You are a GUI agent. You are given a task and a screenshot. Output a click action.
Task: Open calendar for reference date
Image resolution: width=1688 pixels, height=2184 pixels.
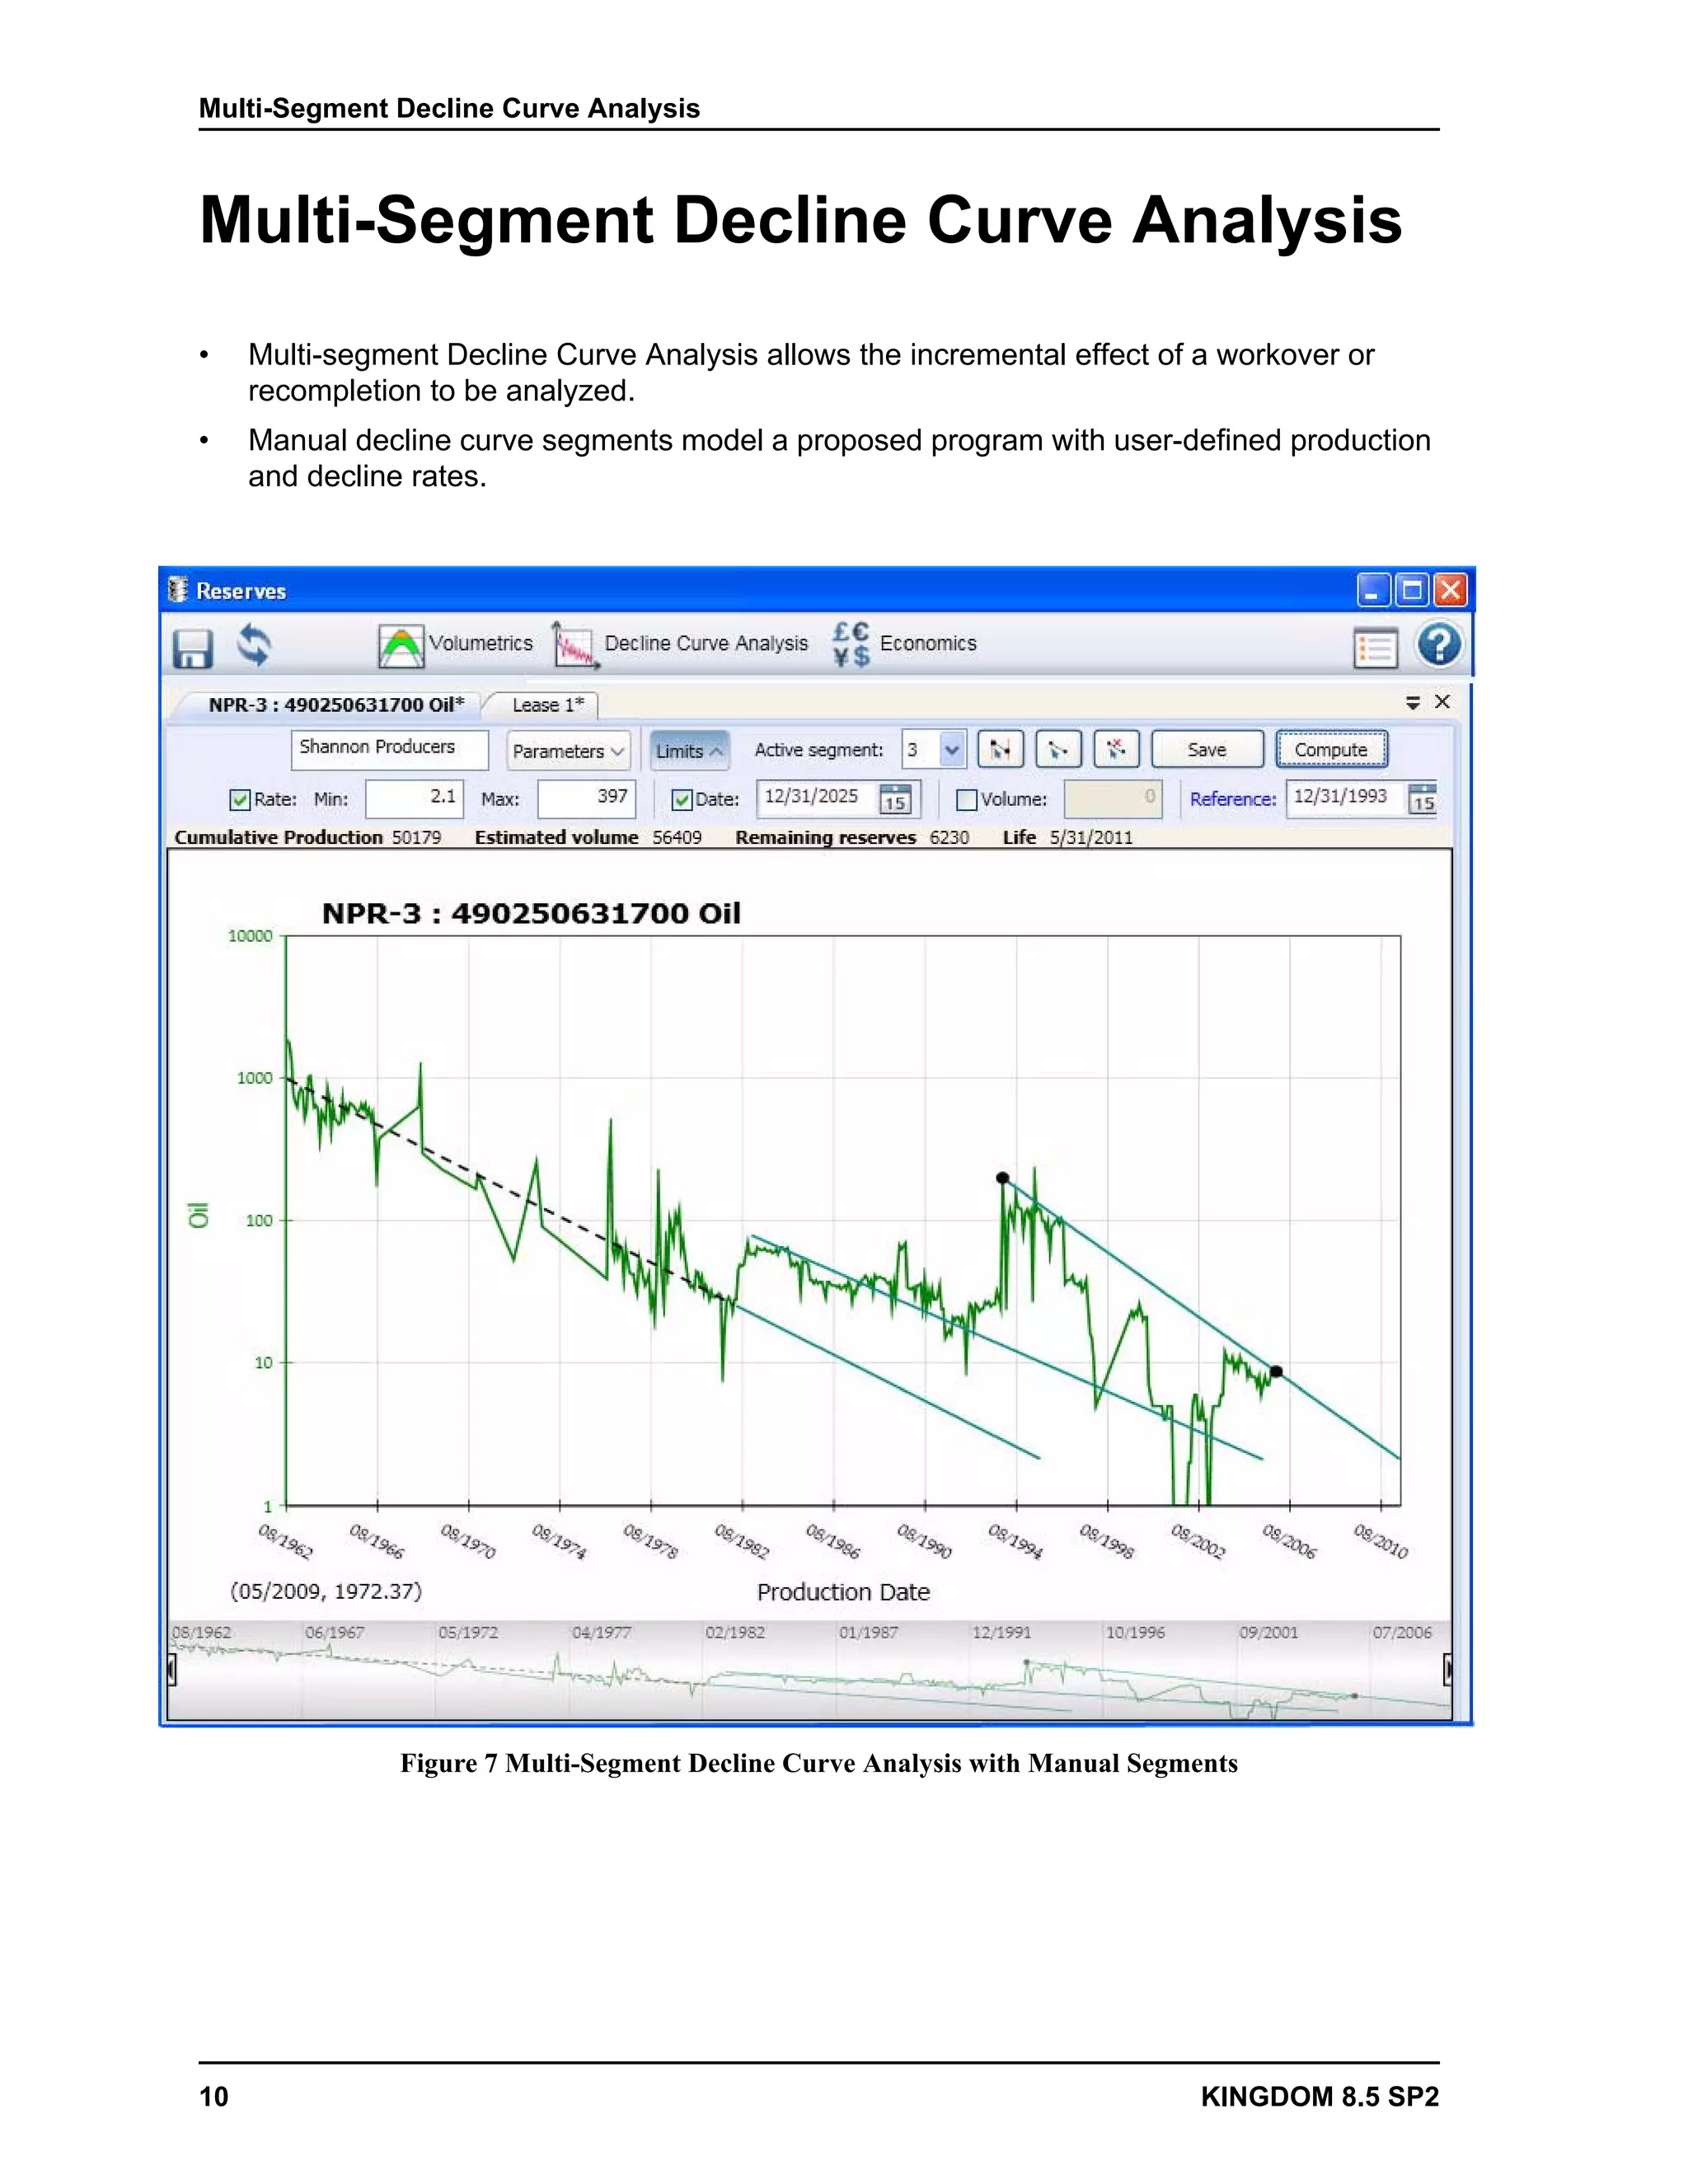coord(1423,798)
